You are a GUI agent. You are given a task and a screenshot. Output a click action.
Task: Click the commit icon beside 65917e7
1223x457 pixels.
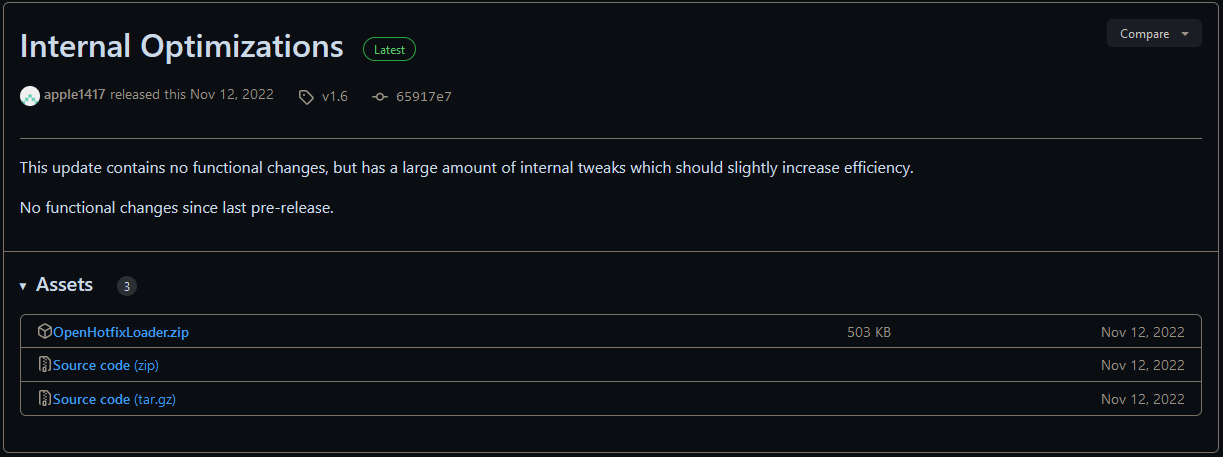tap(380, 97)
